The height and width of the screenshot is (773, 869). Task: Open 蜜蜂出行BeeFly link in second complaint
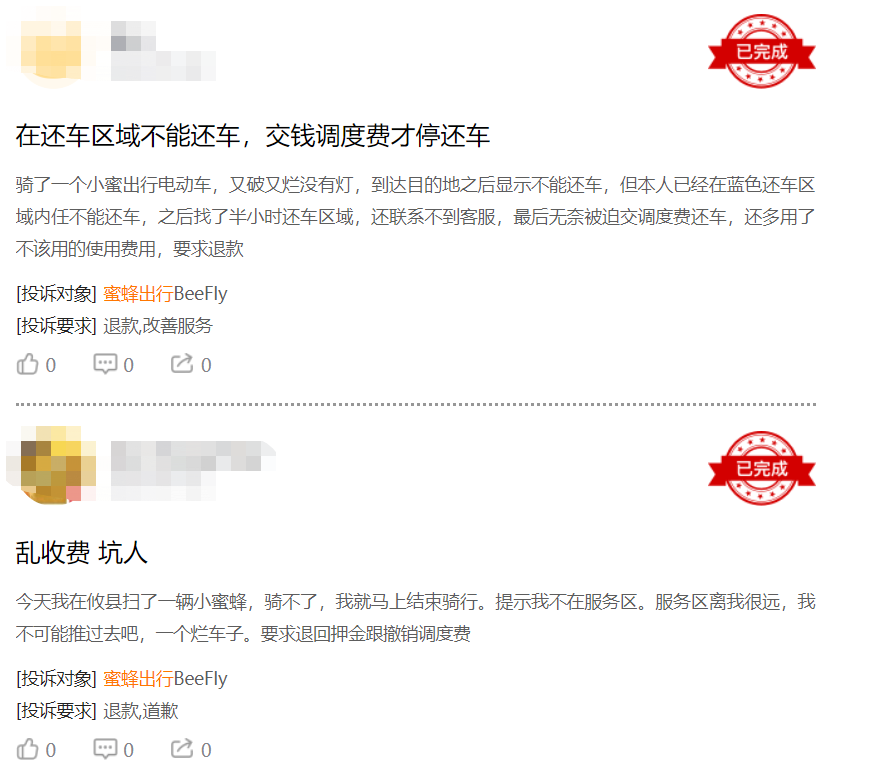[x=165, y=679]
